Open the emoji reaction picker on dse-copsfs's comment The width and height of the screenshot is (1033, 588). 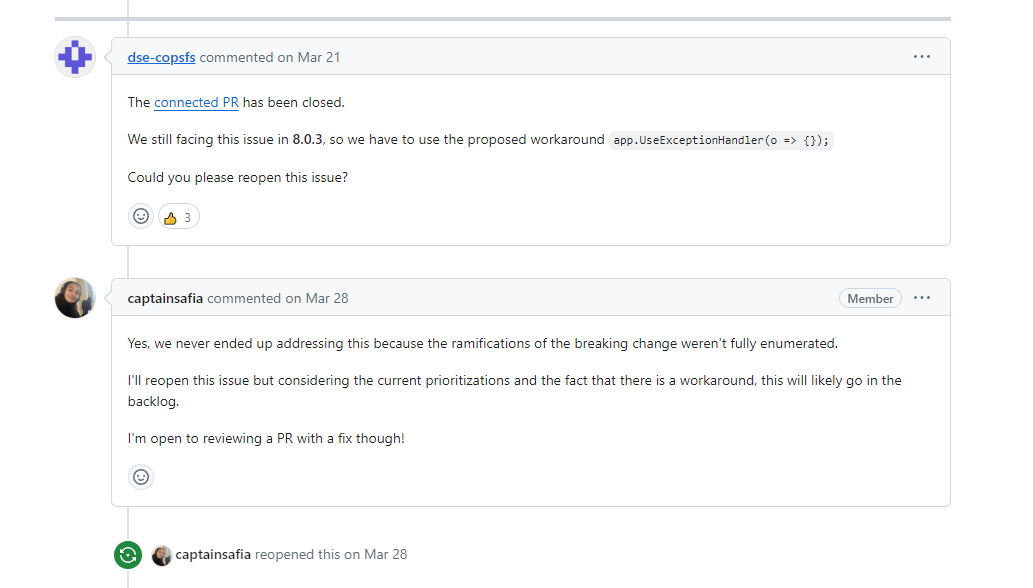click(x=140, y=215)
